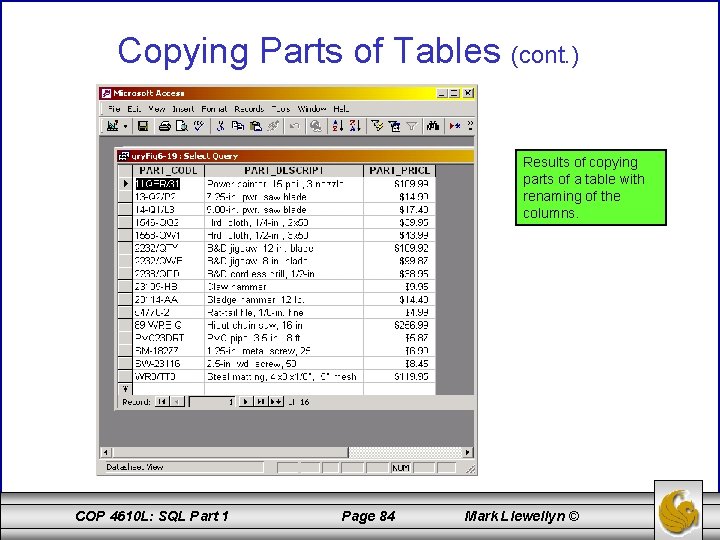Run the Spelling check icon

click(x=198, y=126)
